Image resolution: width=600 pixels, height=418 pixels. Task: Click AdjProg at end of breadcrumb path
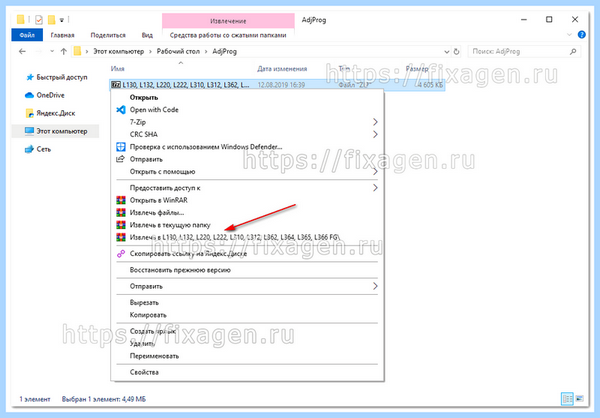pos(225,51)
